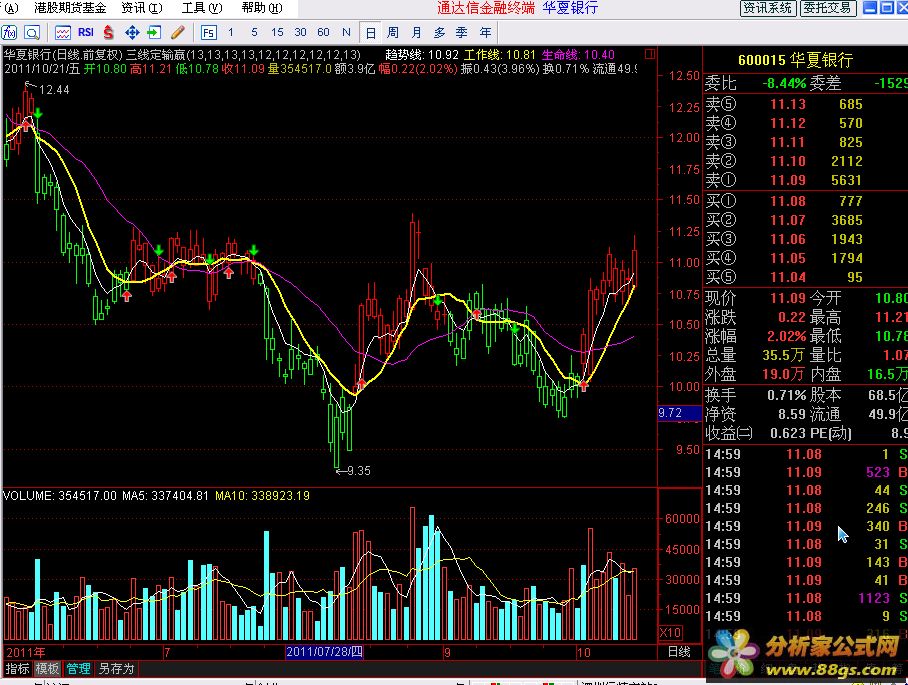Screen dimensions: 908x685
Task: Click the green arrow export icon
Action: click(154, 32)
